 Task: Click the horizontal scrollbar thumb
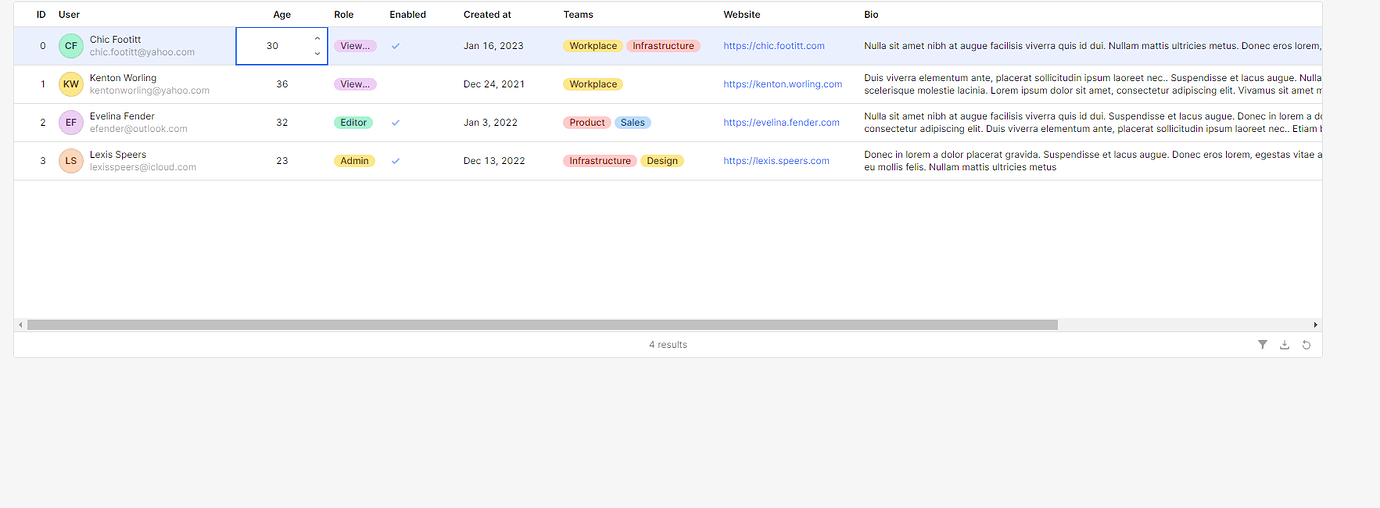(542, 325)
